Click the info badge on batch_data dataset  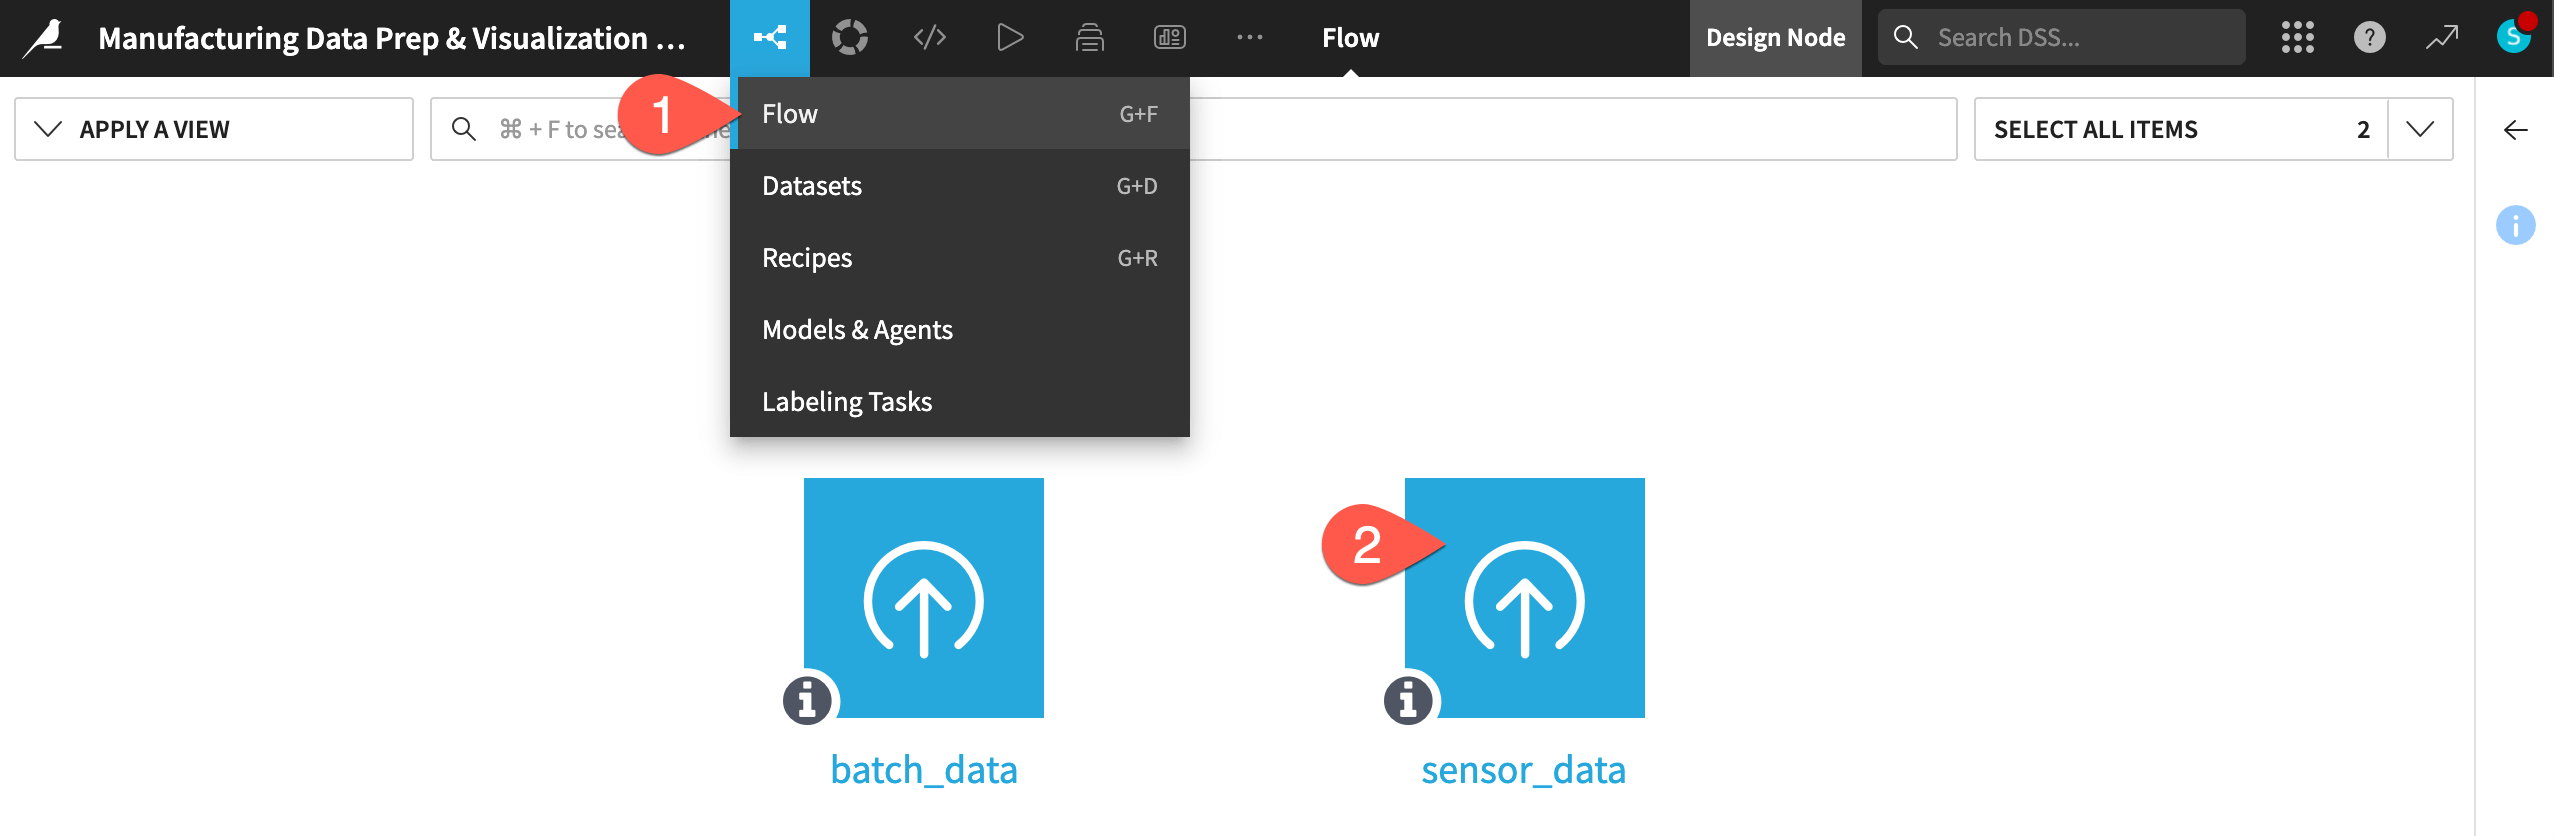click(x=805, y=700)
